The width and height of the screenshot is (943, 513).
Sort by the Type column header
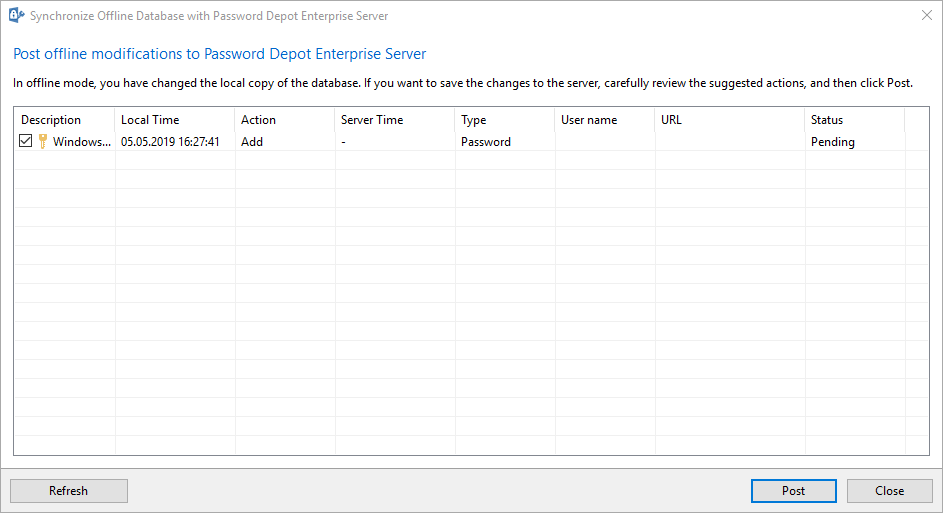click(505, 120)
